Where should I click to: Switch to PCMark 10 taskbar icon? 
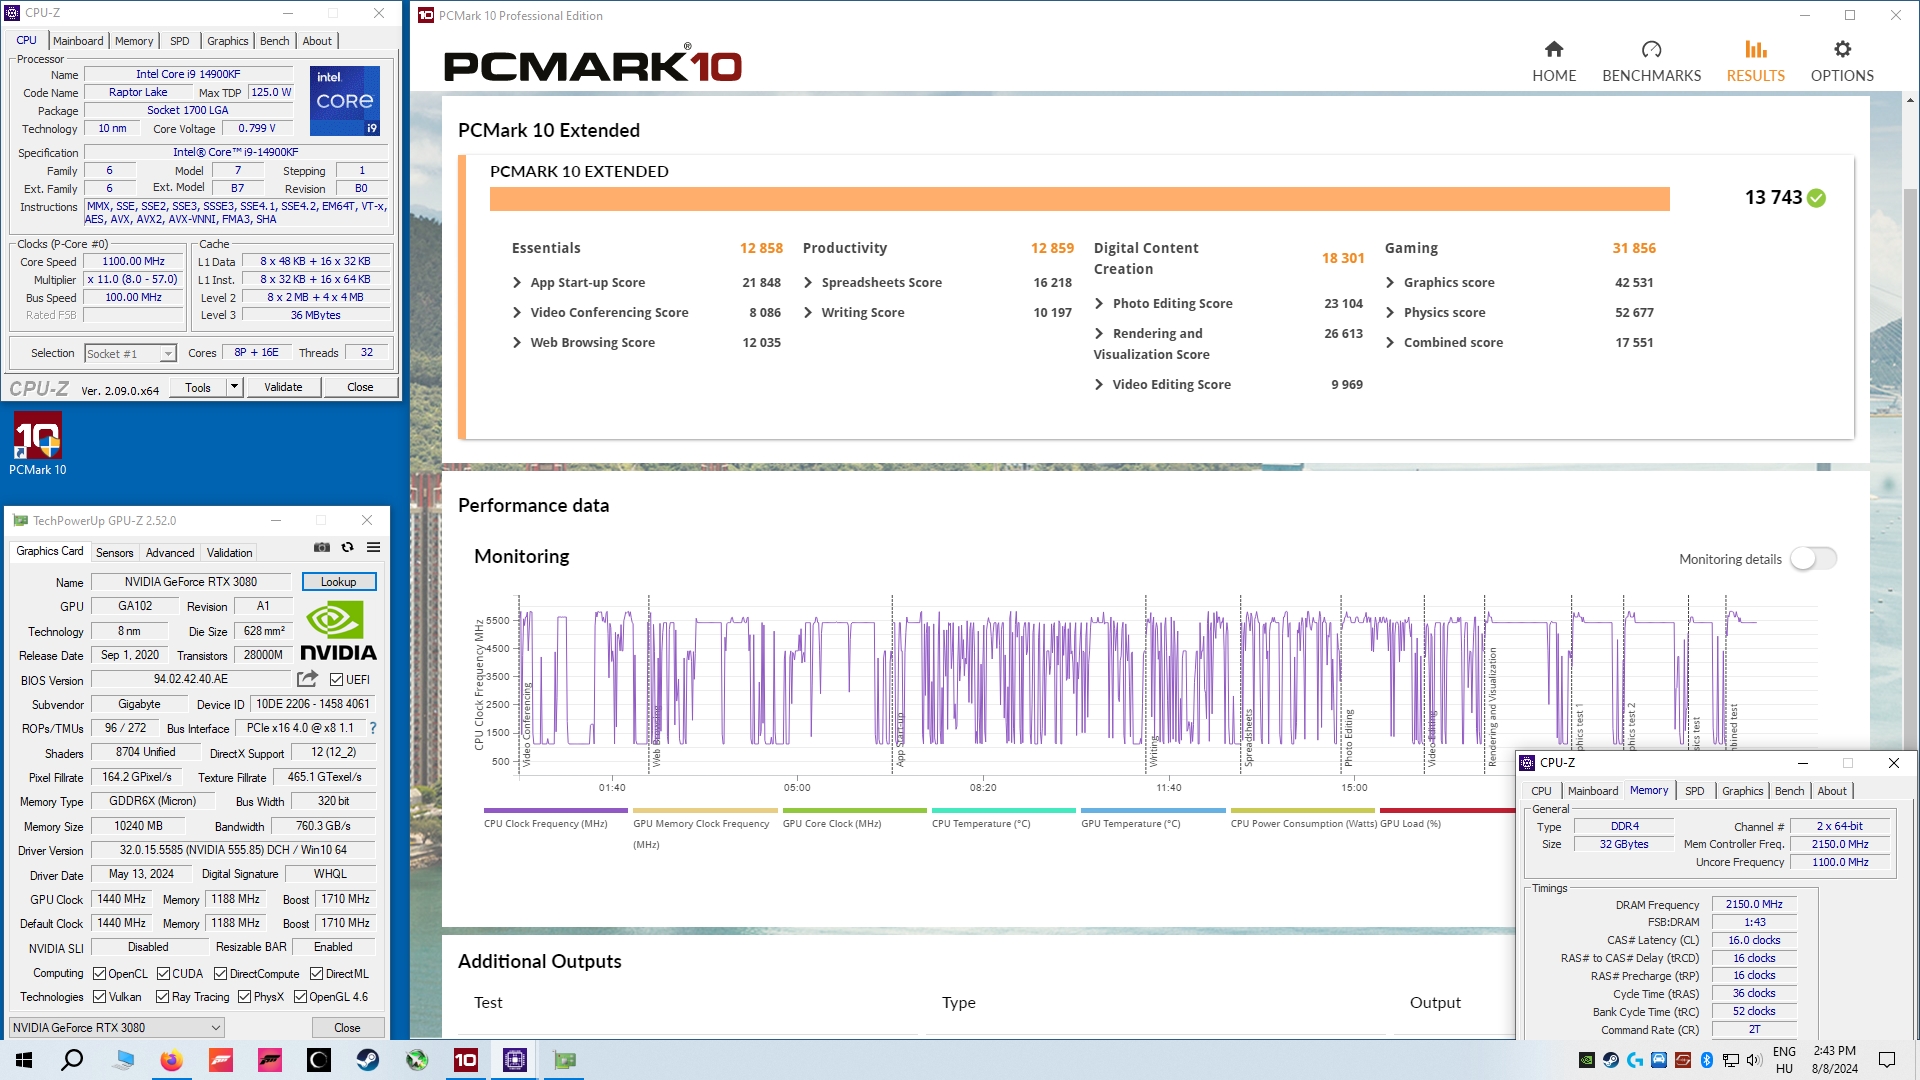(x=466, y=1060)
